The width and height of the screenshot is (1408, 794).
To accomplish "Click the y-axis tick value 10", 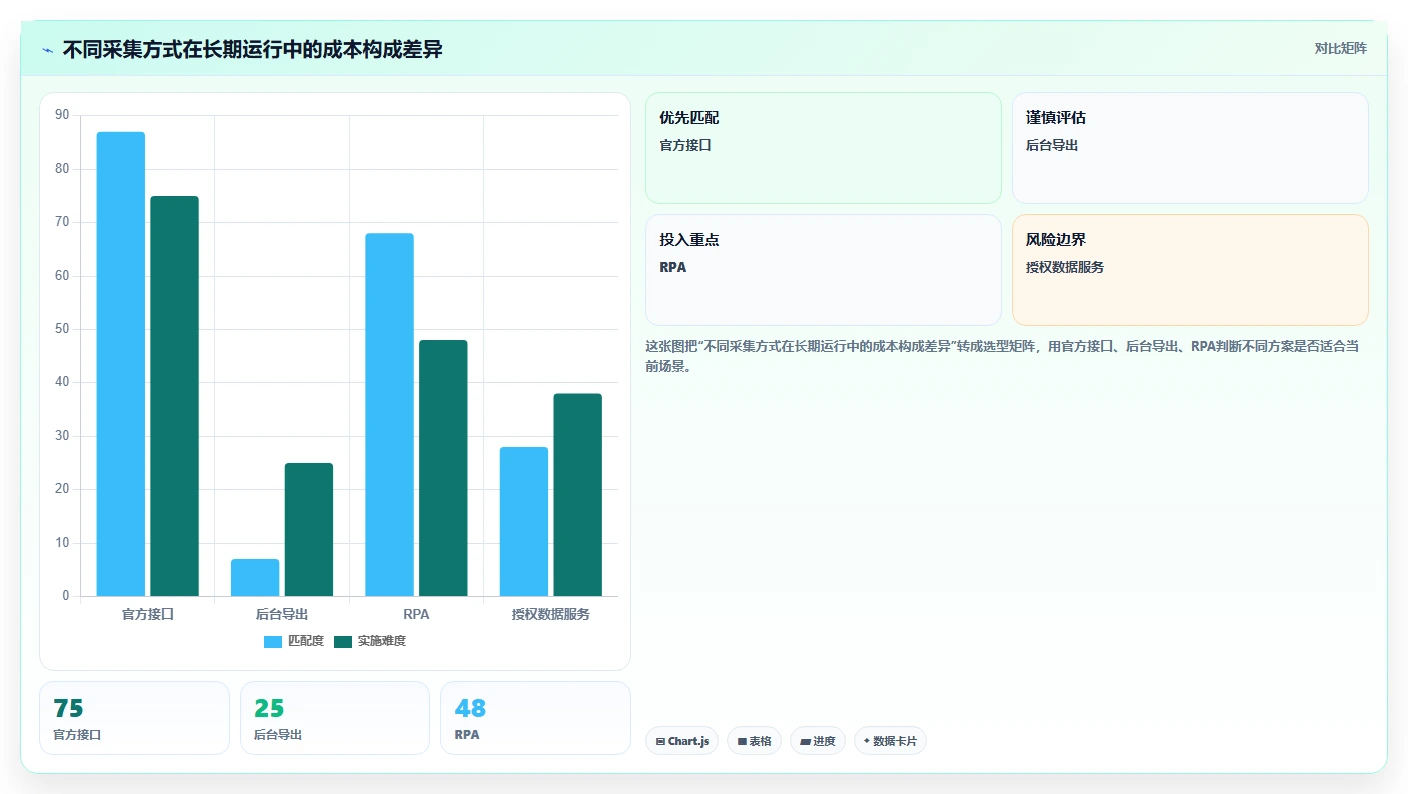I will tap(62, 543).
